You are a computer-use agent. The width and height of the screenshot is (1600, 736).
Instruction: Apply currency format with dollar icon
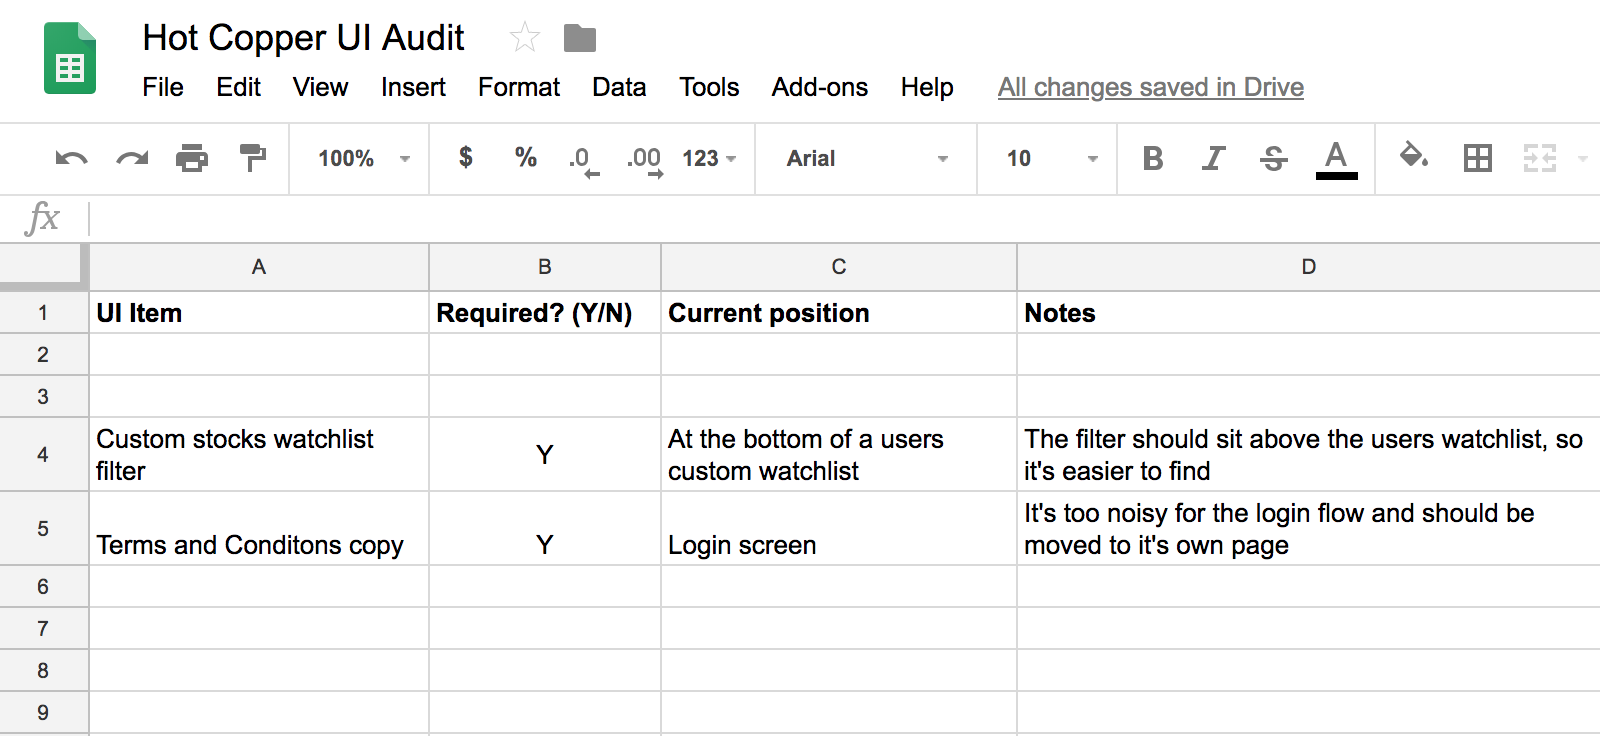(x=465, y=157)
